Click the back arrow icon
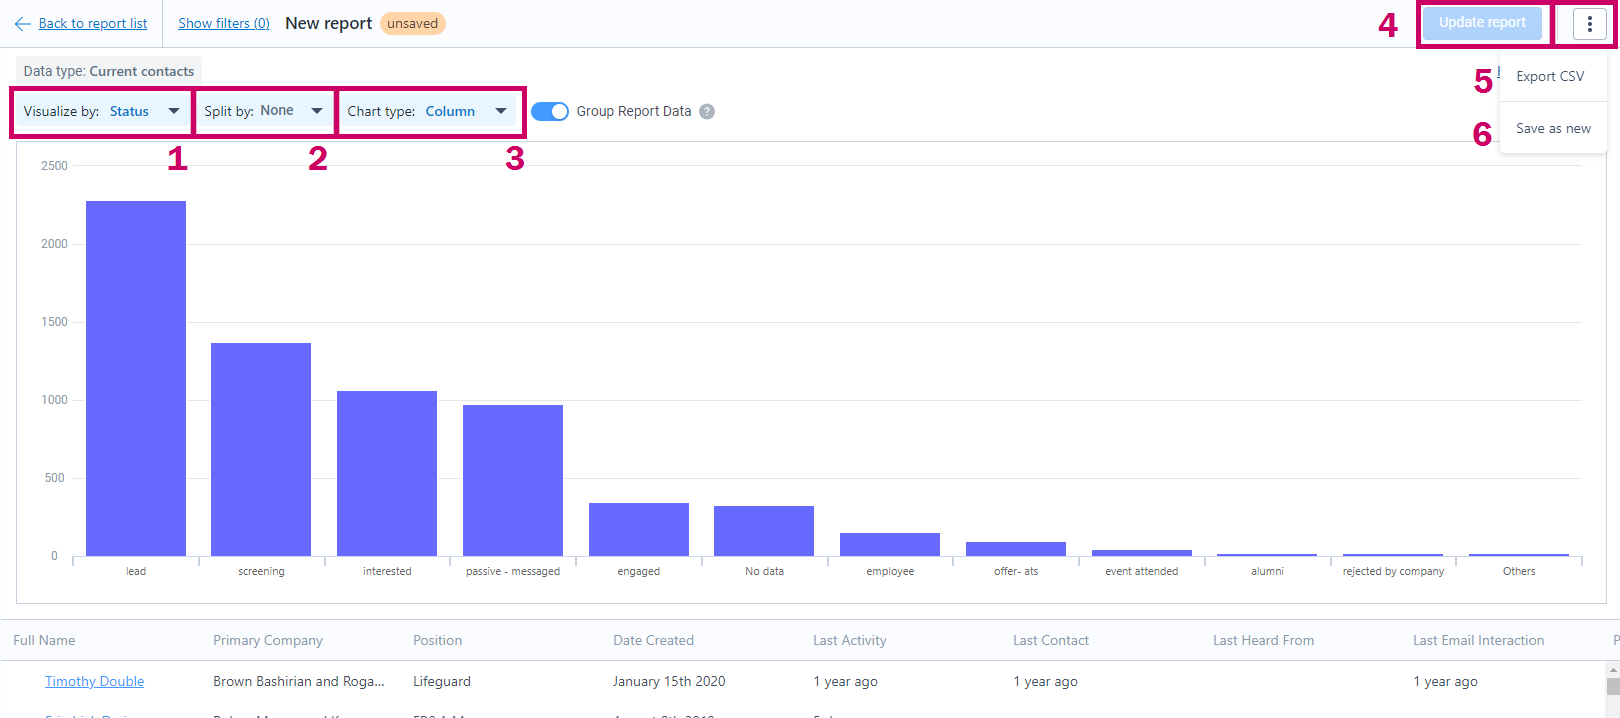This screenshot has height=718, width=1620. click(23, 24)
